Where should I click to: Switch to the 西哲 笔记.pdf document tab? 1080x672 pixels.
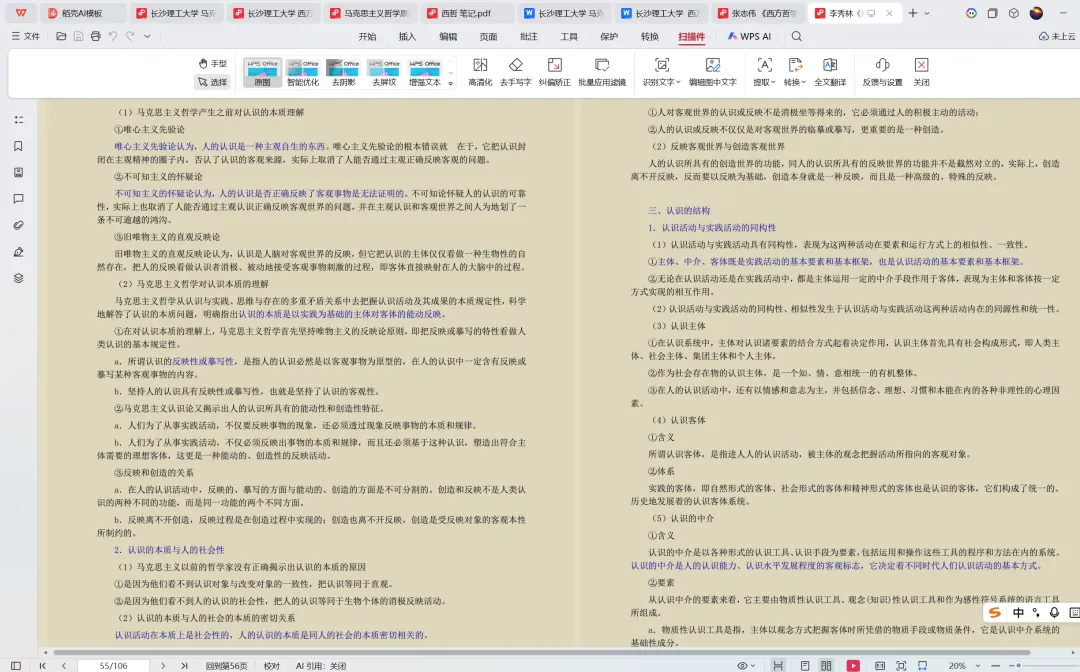466,13
